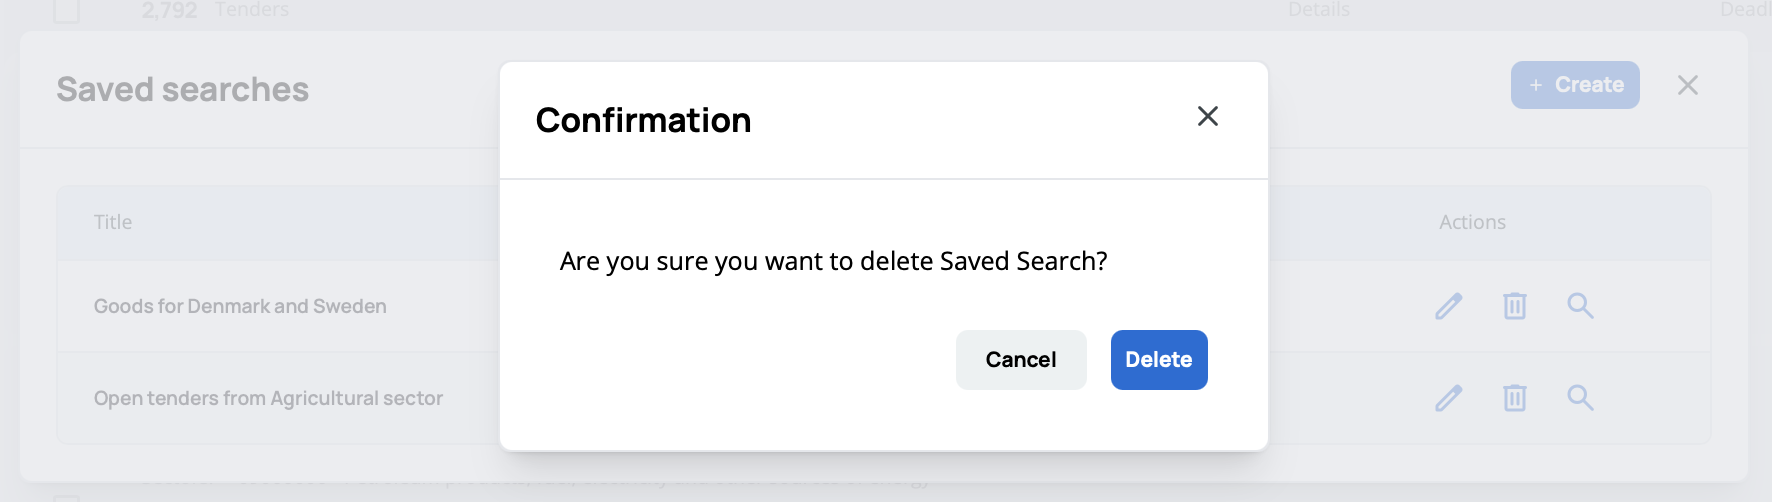Click the Title column header
This screenshot has height=502, width=1772.
pos(113,223)
